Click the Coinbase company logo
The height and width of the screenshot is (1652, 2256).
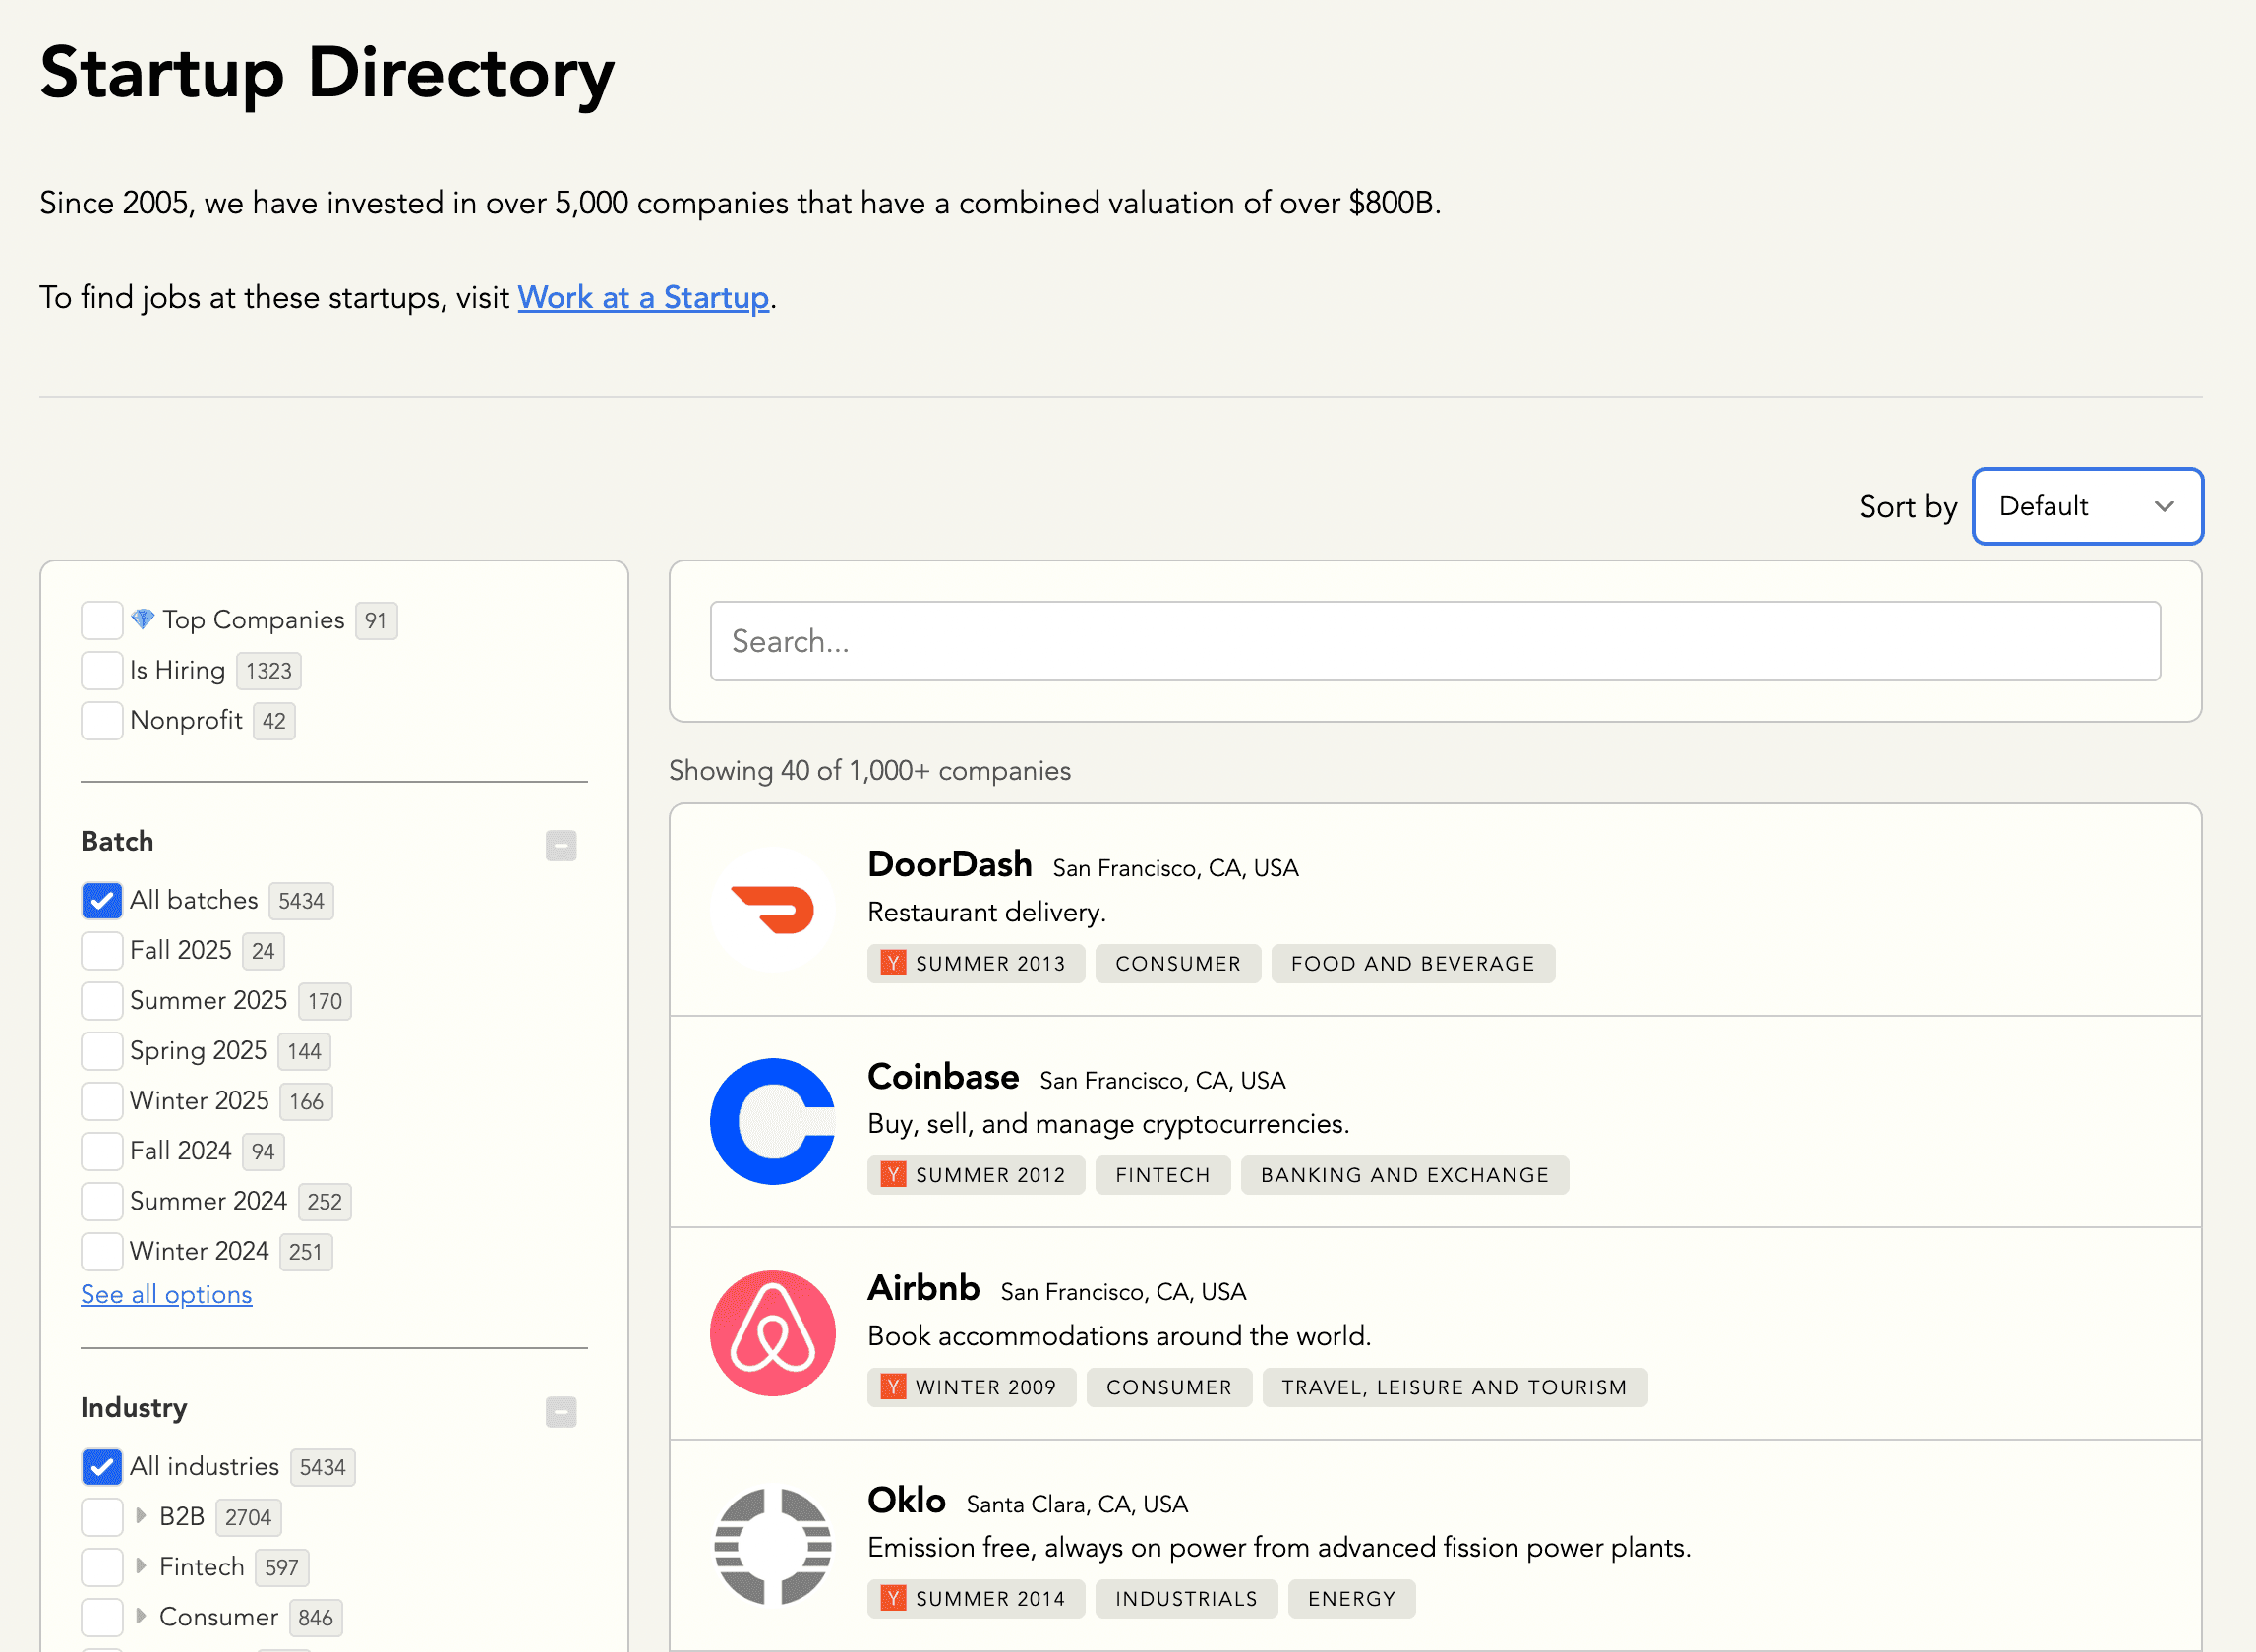click(772, 1122)
